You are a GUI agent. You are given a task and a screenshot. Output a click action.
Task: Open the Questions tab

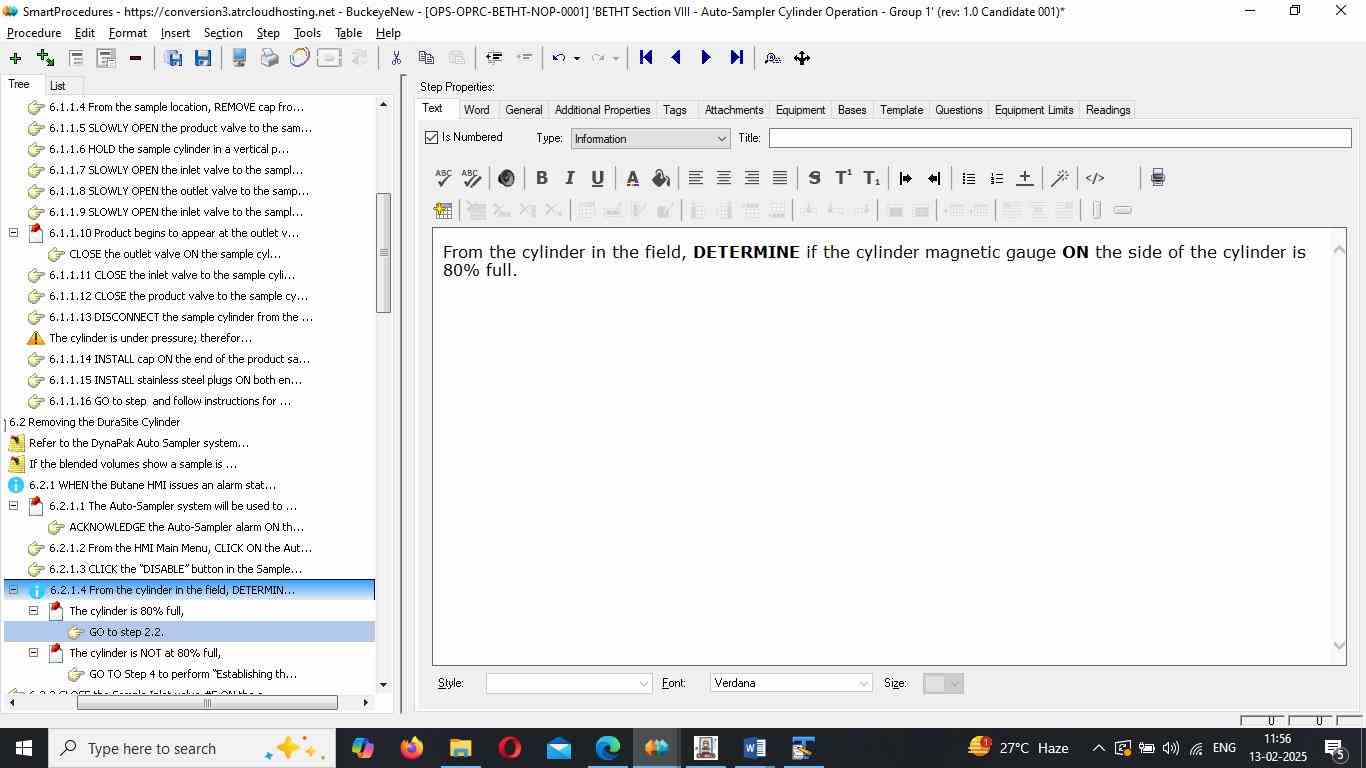(958, 110)
